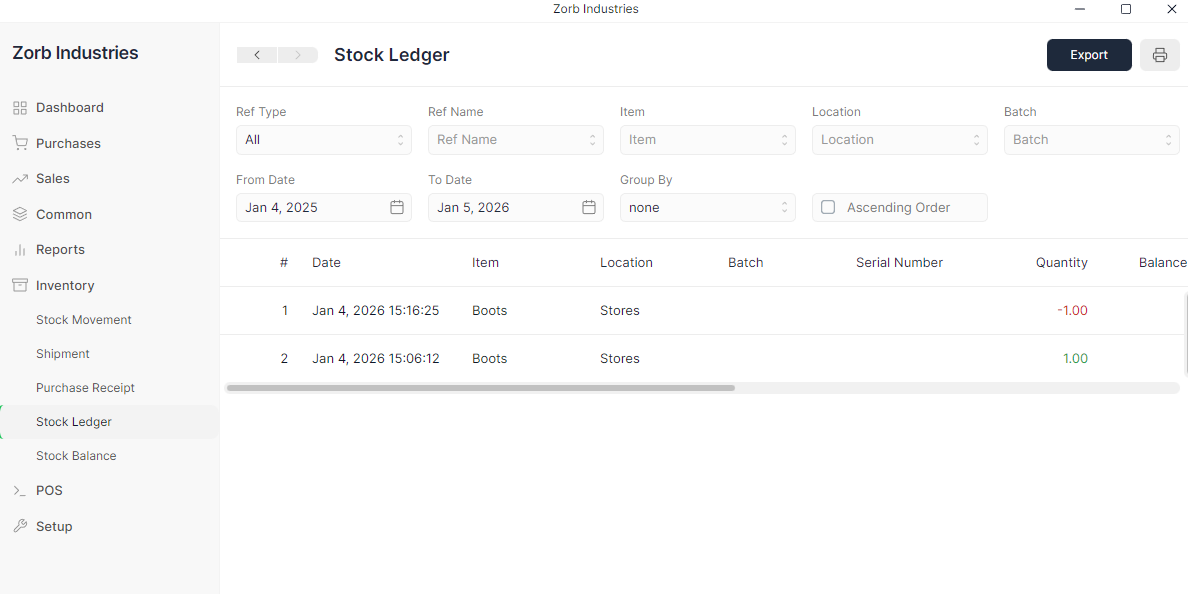Expand the POS sidebar section
The height and width of the screenshot is (594, 1188).
50,490
